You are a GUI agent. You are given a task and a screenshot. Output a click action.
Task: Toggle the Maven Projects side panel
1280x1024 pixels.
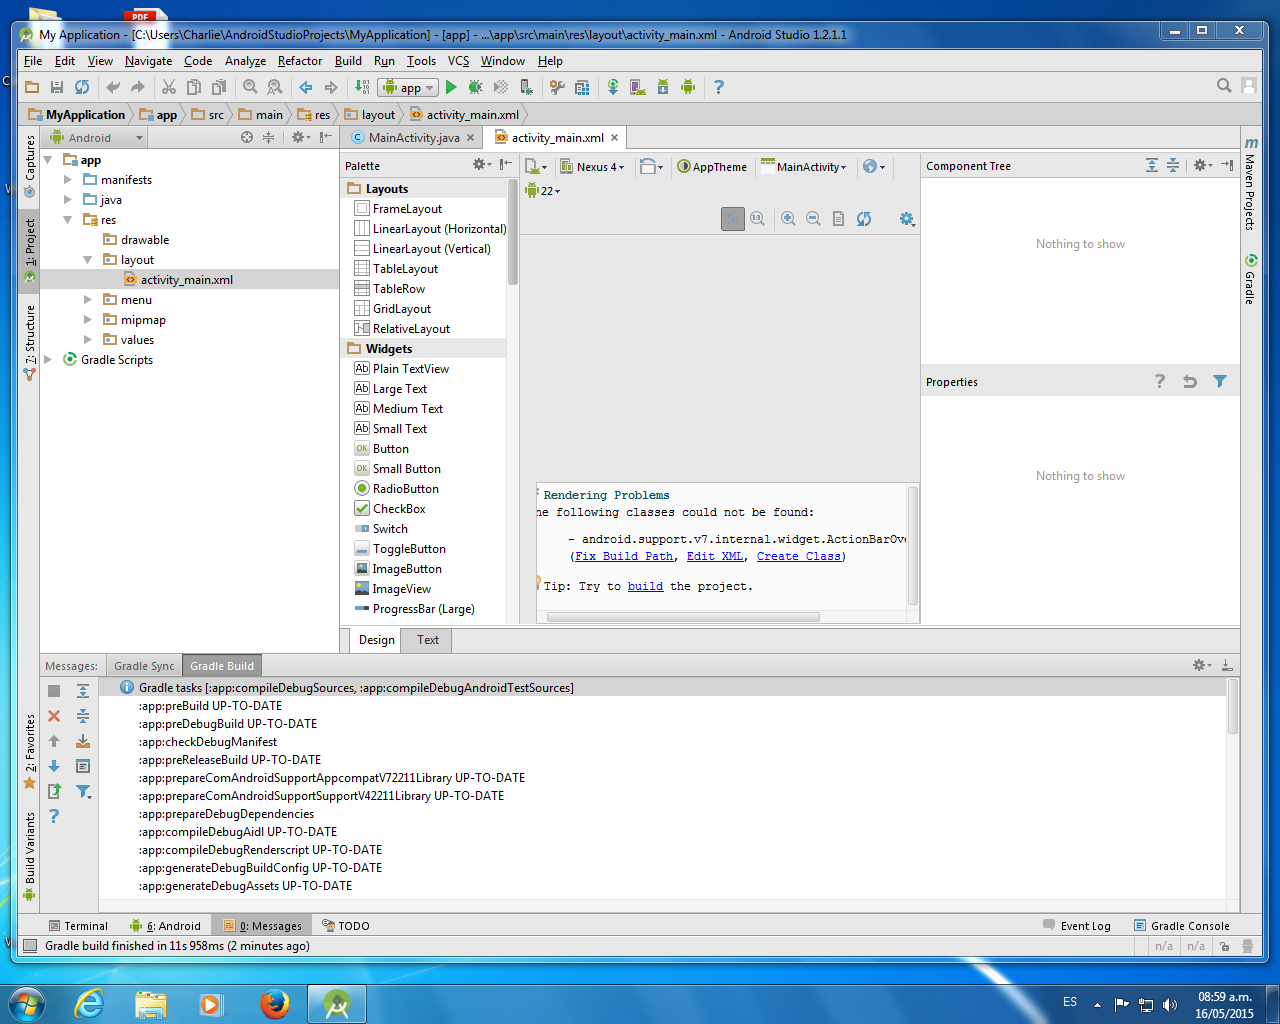[x=1250, y=185]
